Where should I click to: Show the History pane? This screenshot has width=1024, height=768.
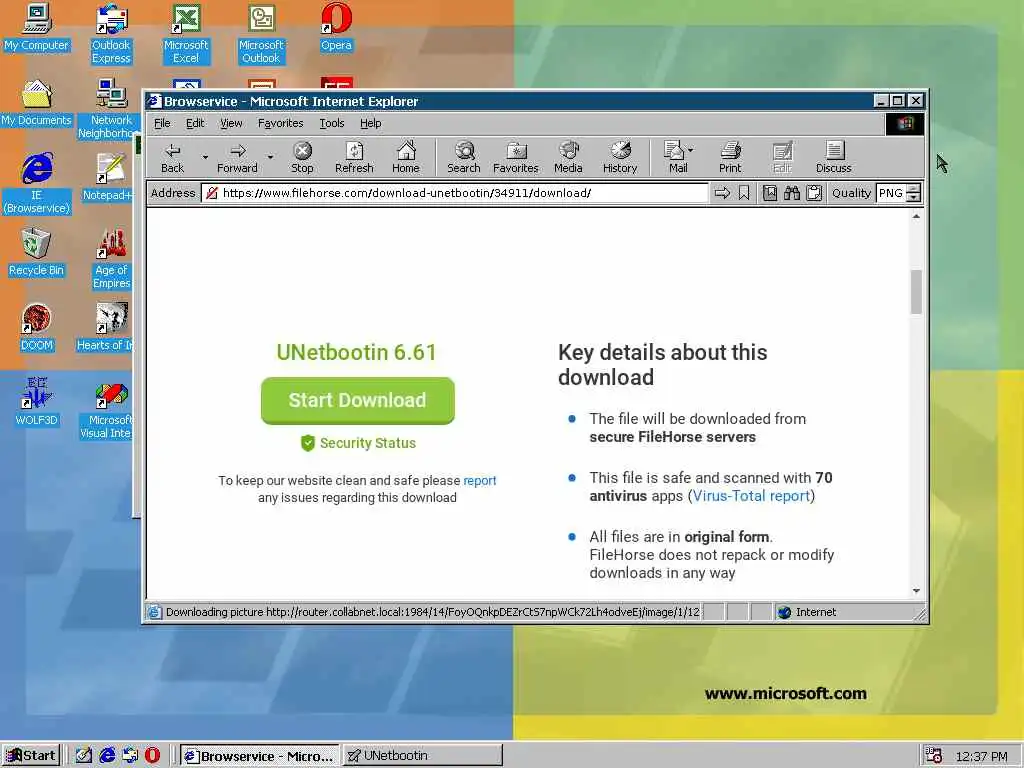620,158
